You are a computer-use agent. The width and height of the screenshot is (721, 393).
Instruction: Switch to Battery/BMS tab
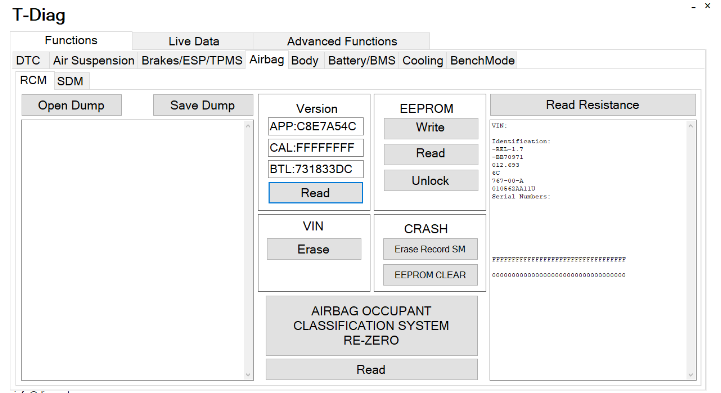click(x=361, y=61)
